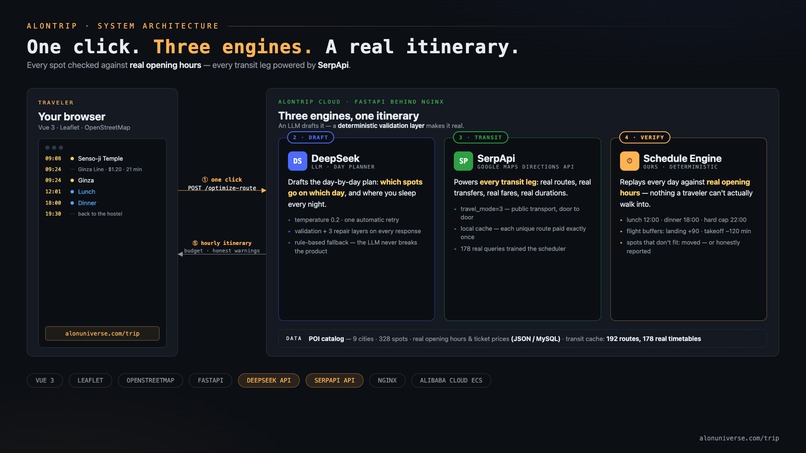Click the TRAVELER section label
The height and width of the screenshot is (453, 806).
[x=56, y=102]
